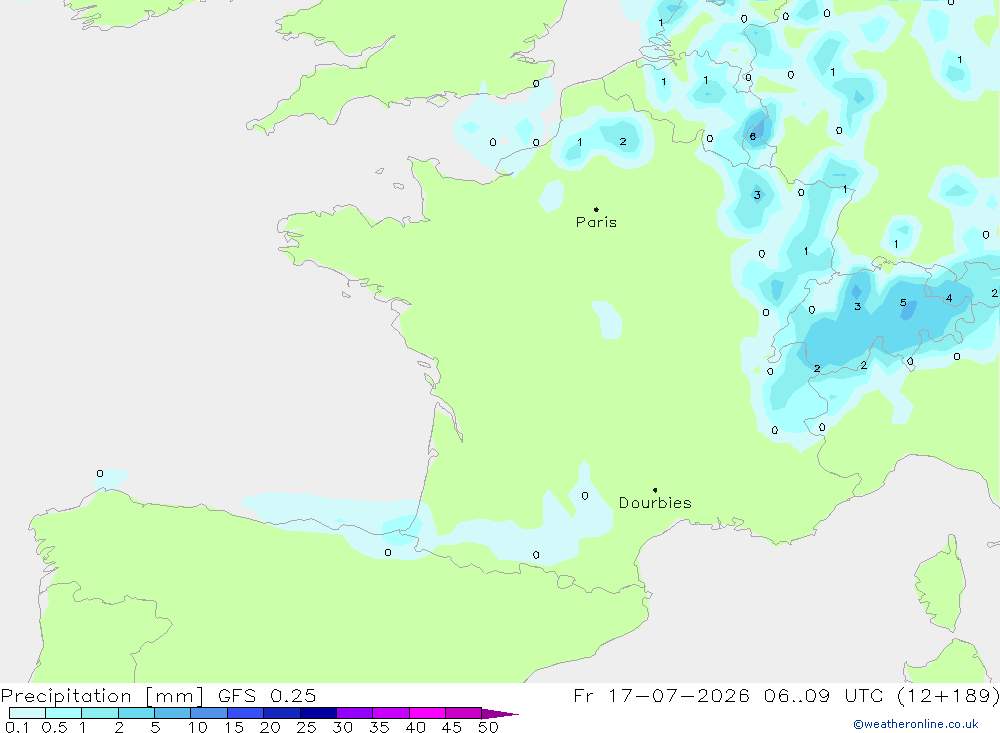This screenshot has width=1000, height=733.
Task: Select the black dot marker above Dourbies
Action: click(655, 490)
